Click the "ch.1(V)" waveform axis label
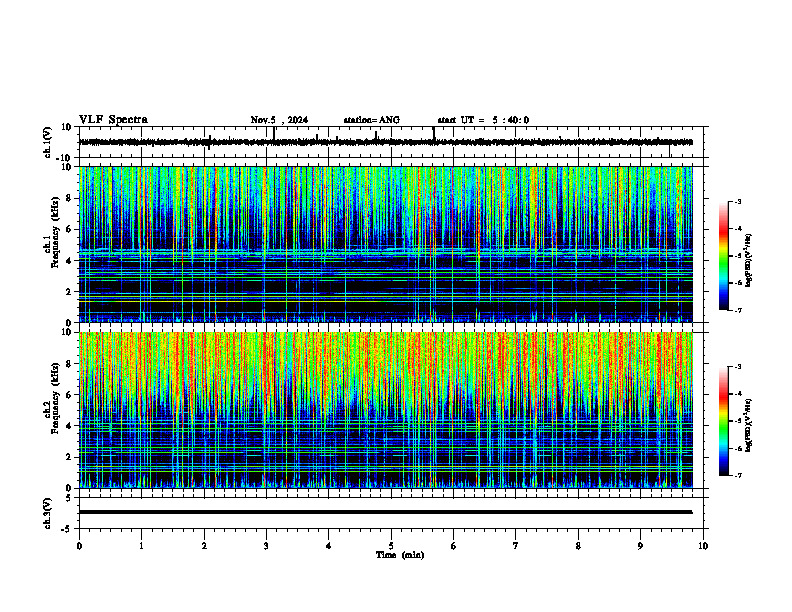The height and width of the screenshot is (612, 792). (x=48, y=142)
